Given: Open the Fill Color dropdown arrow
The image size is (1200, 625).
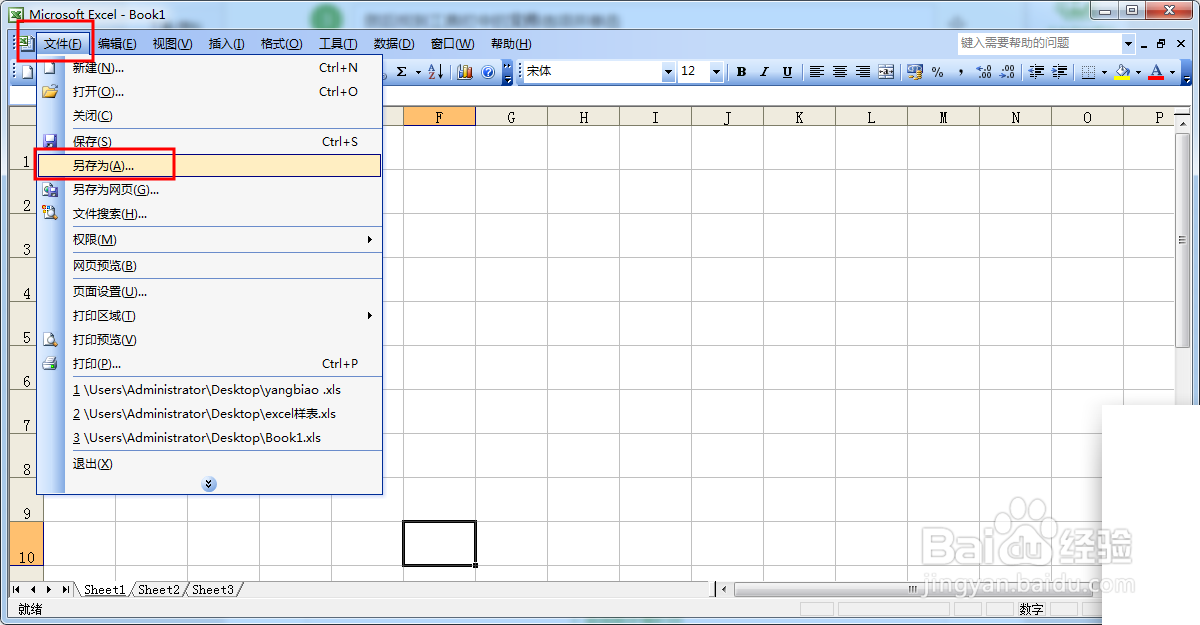Looking at the screenshot, I should (x=1138, y=72).
